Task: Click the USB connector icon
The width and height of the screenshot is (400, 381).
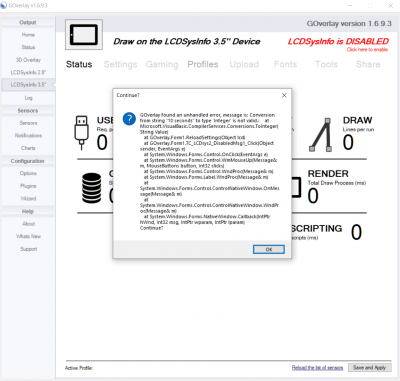Action: tap(81, 132)
